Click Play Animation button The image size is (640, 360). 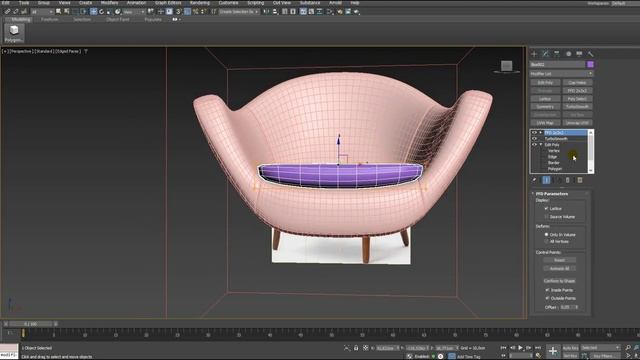tap(520, 348)
